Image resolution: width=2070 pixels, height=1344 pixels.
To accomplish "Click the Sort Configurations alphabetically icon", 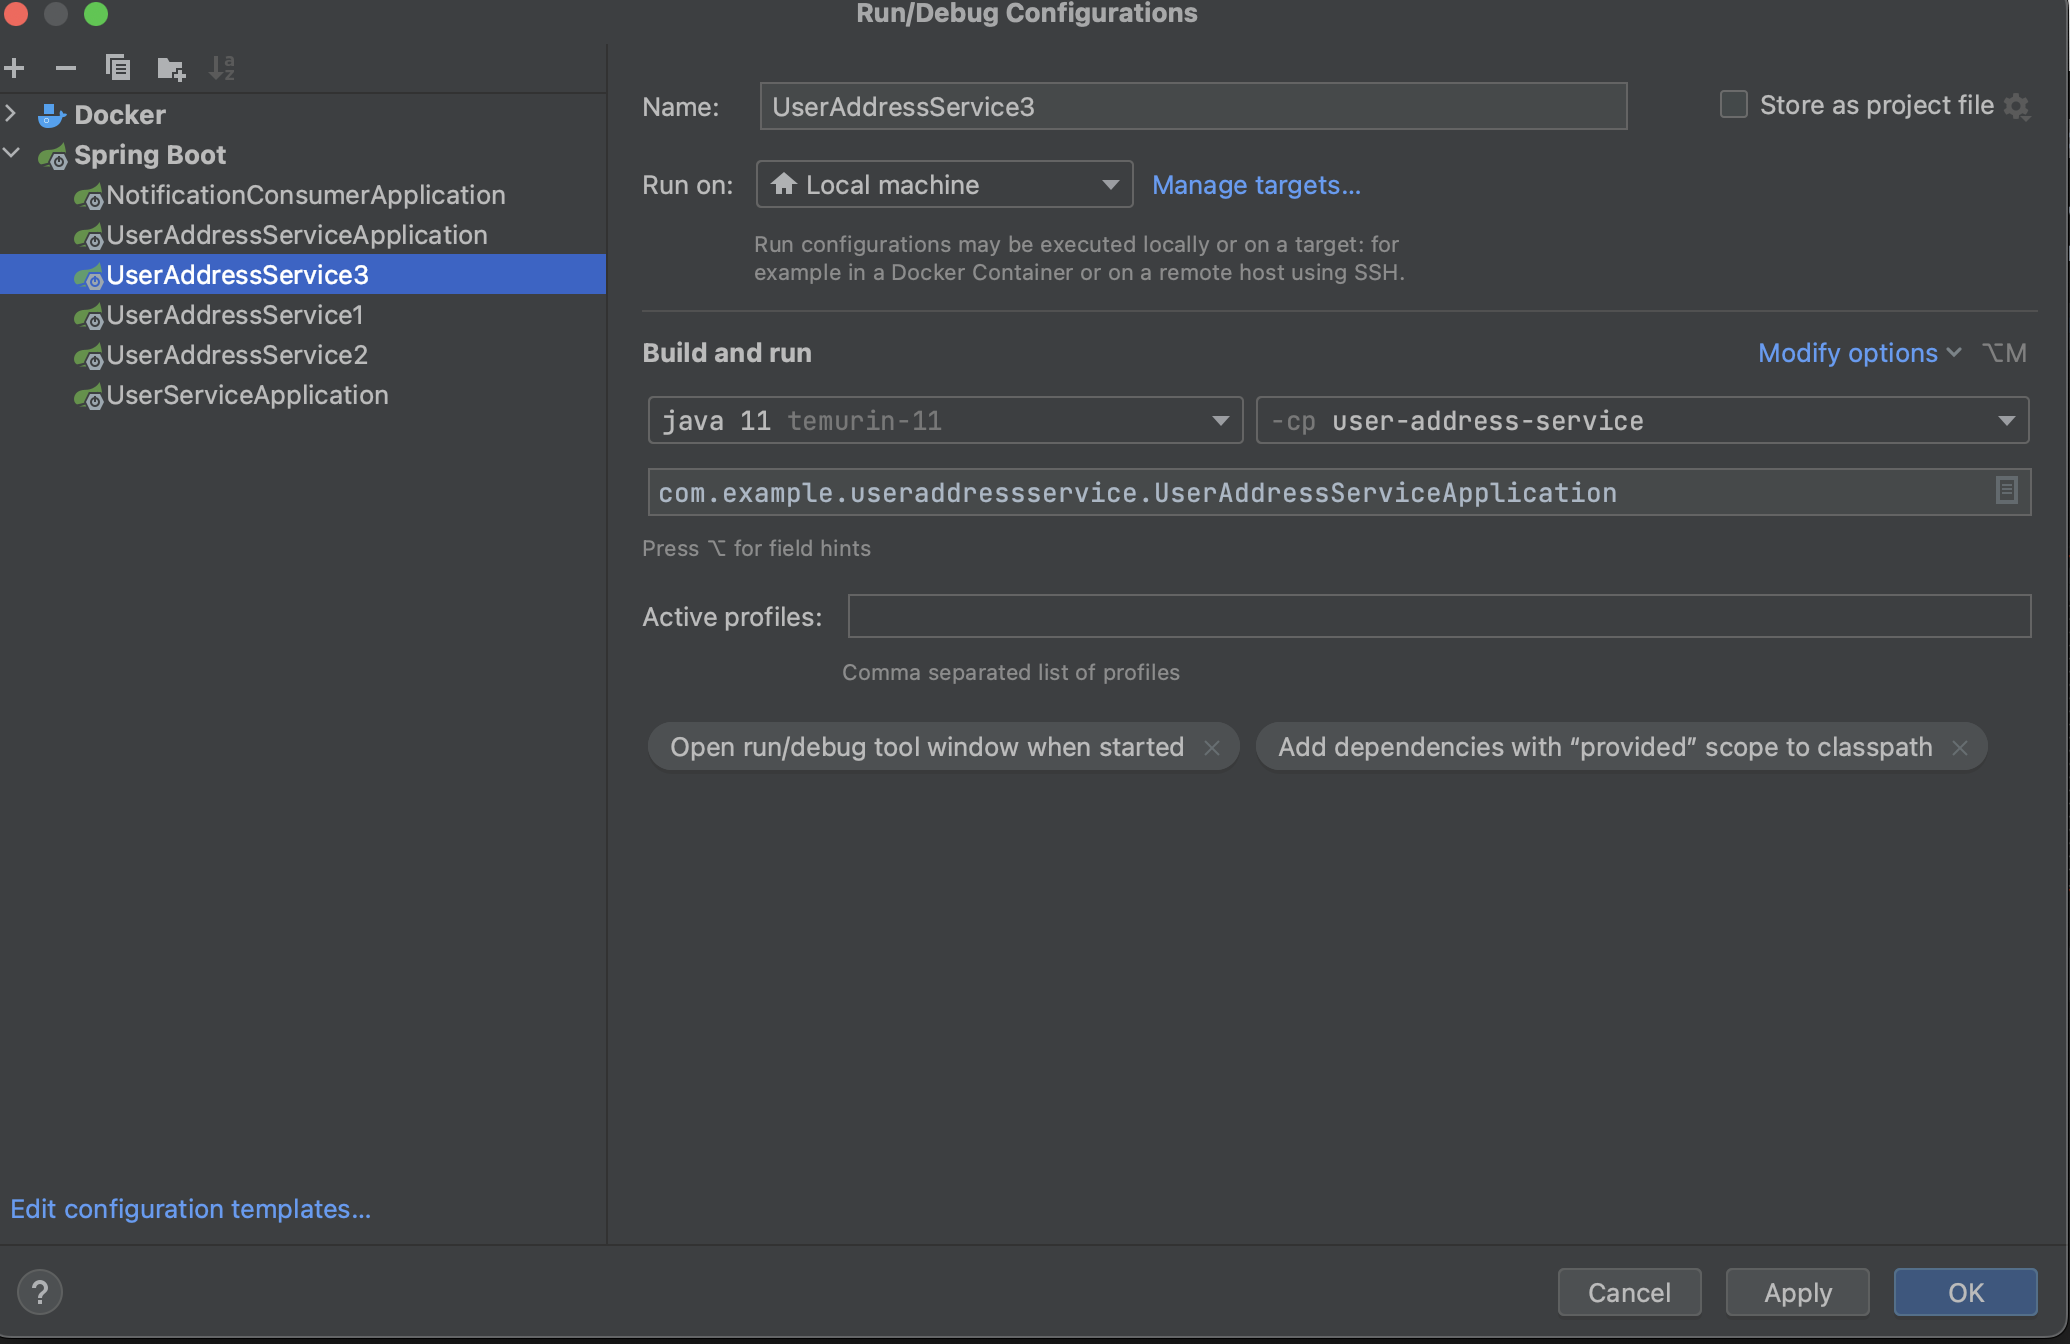I will coord(222,68).
